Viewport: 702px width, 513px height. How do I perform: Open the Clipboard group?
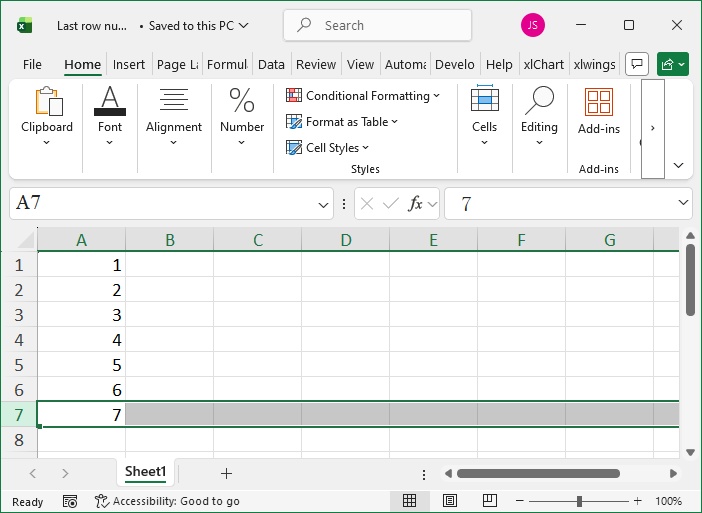pyautogui.click(x=47, y=116)
